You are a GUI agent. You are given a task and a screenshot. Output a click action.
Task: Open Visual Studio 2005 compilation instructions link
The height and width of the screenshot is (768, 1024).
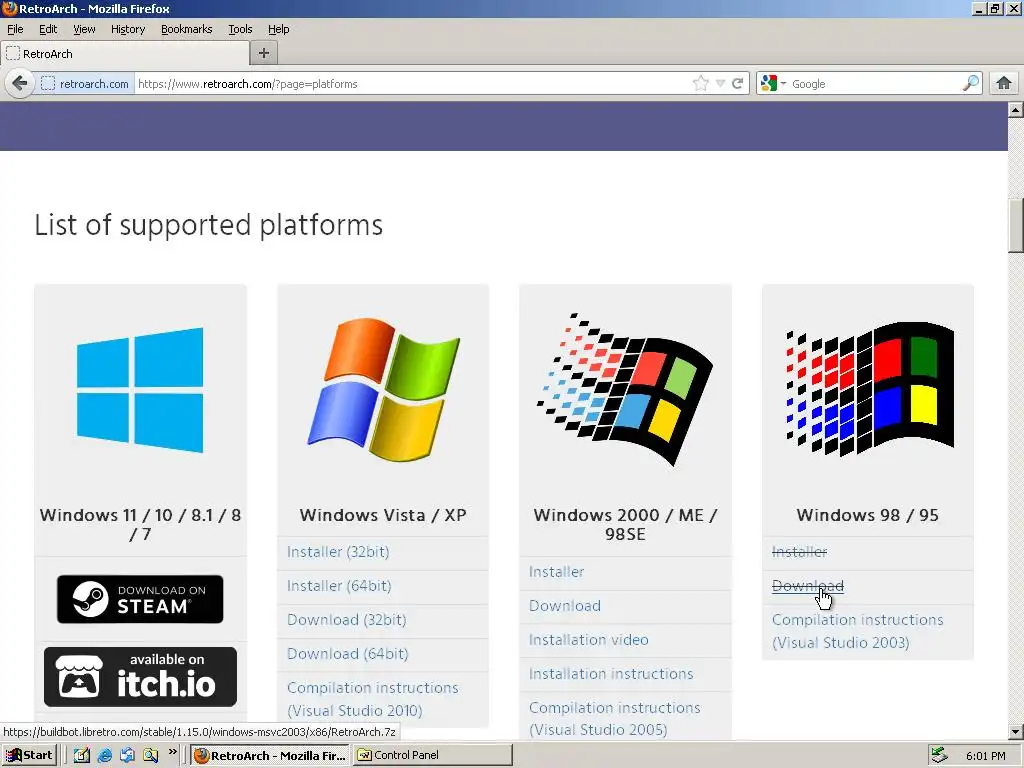(615, 718)
